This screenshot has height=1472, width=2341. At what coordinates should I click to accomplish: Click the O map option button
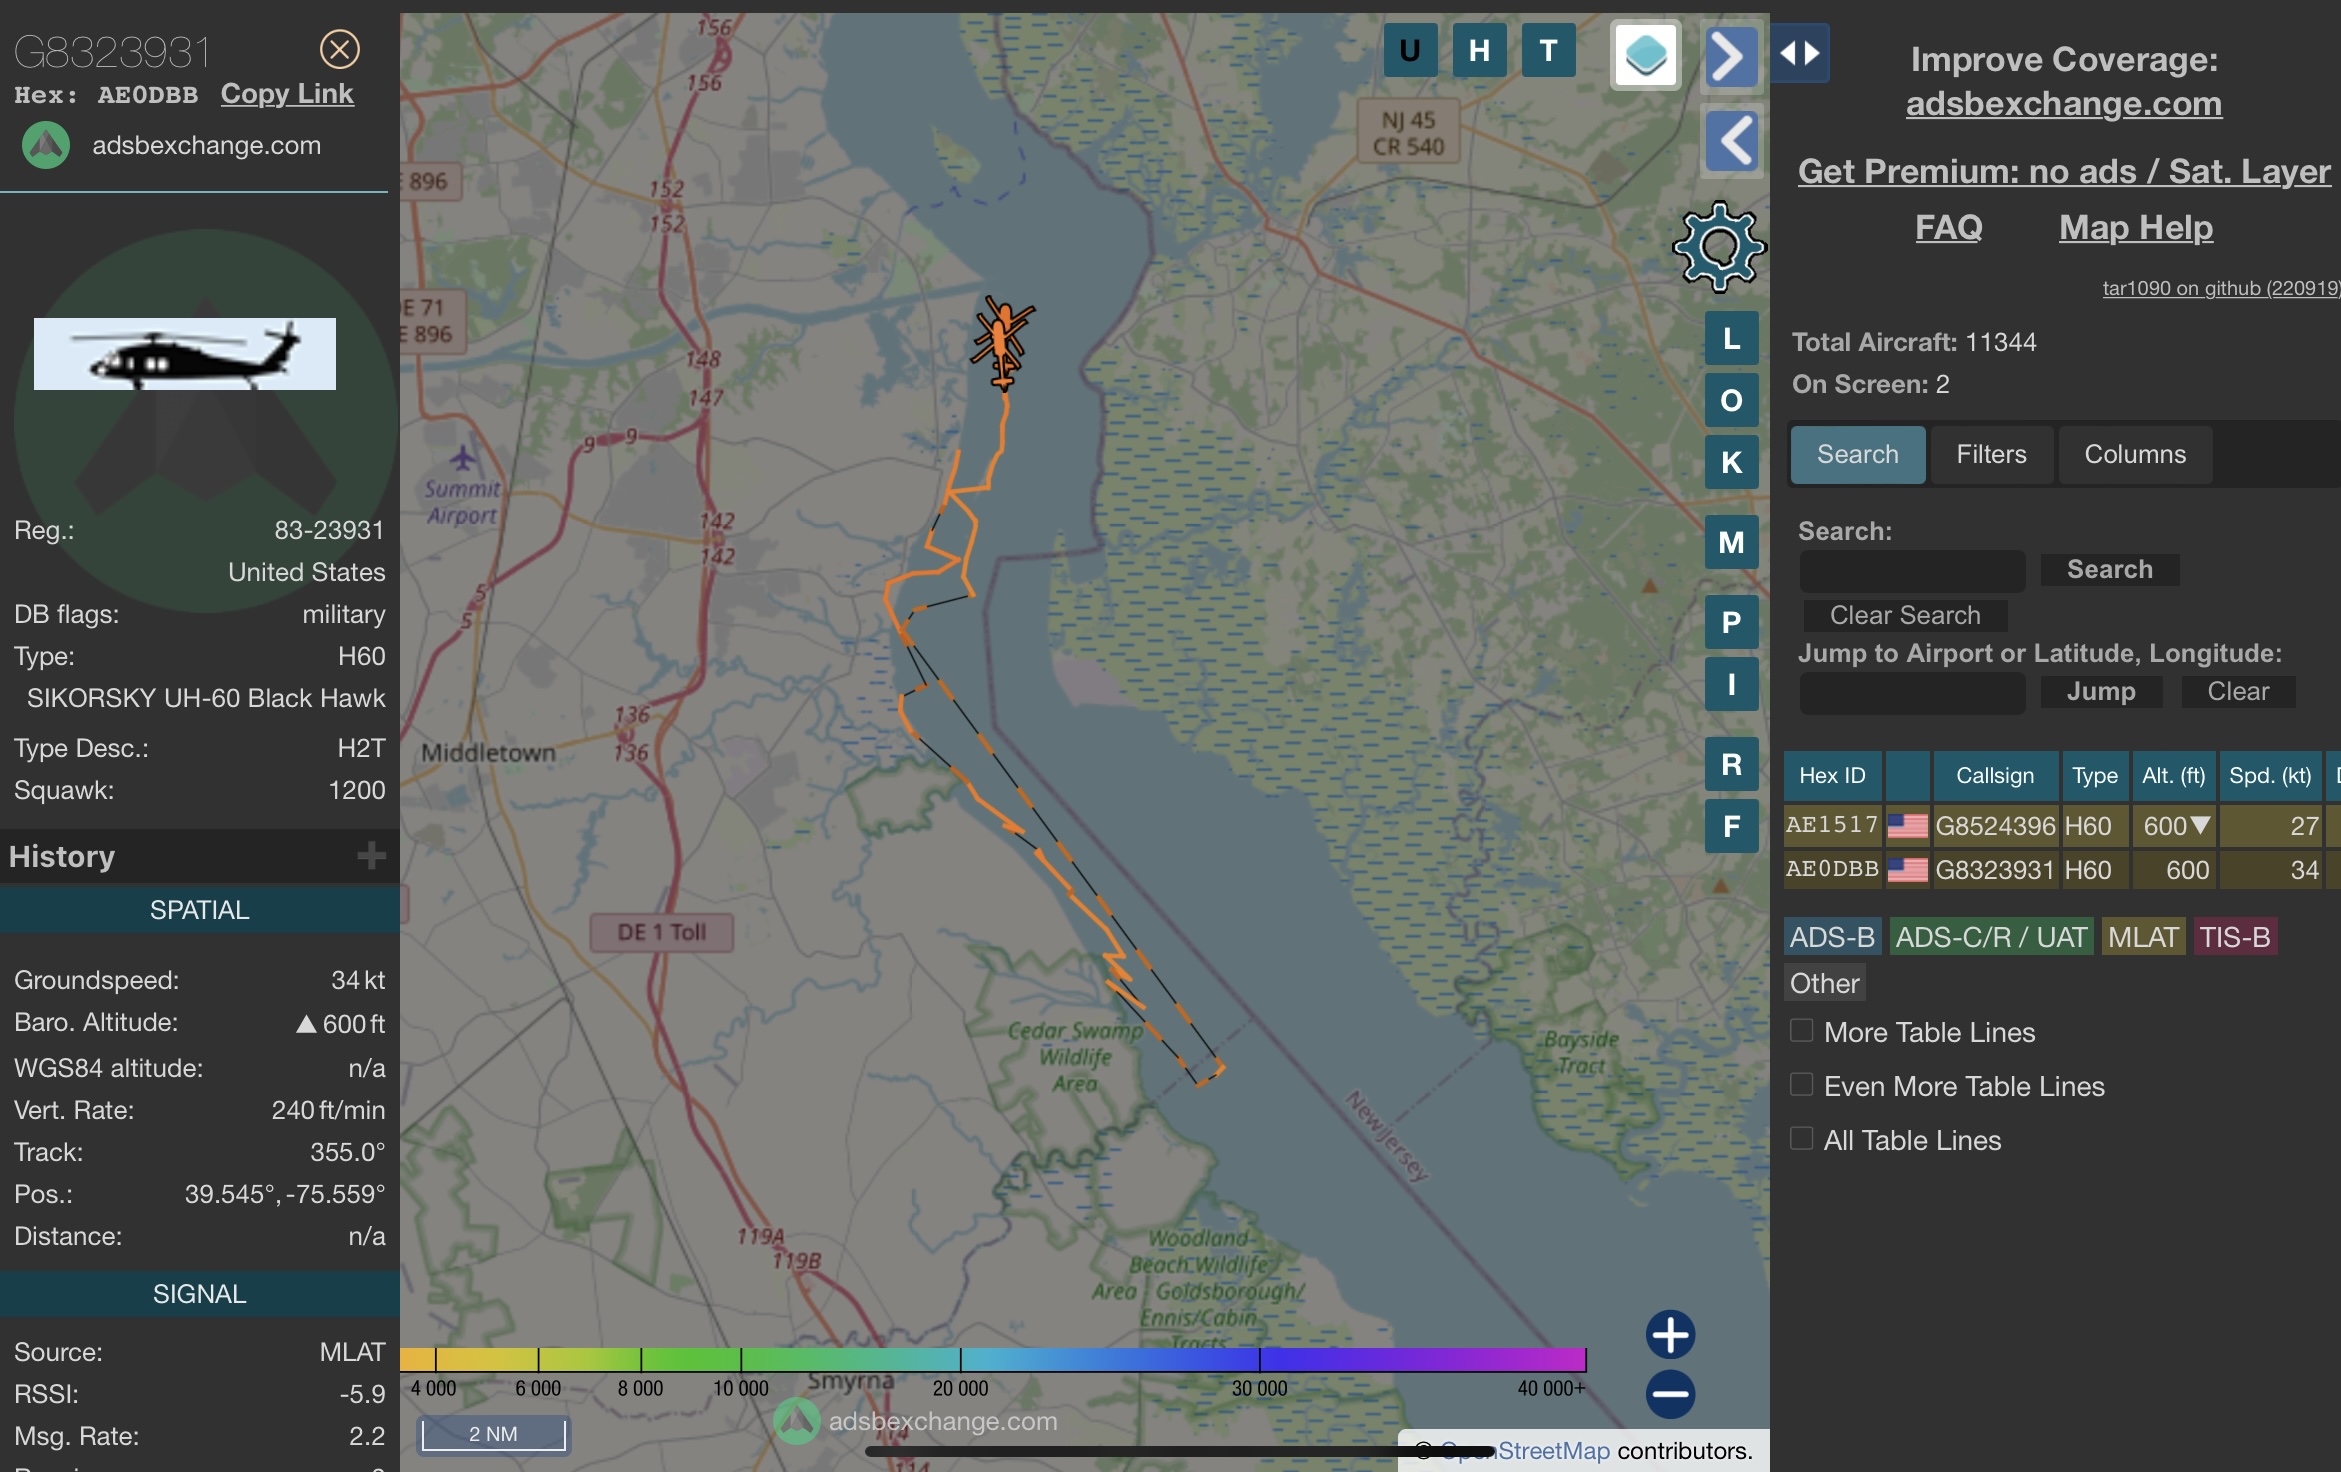[x=1731, y=401]
